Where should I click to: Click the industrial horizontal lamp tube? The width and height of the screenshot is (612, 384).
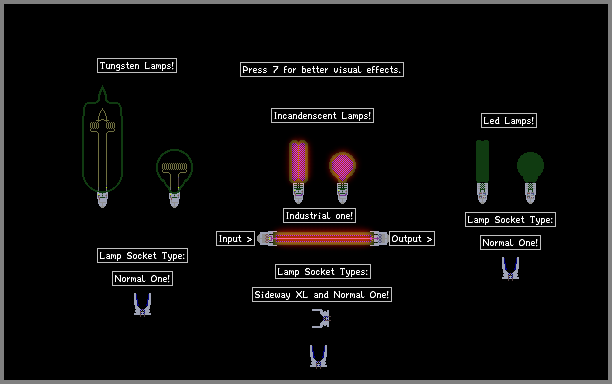click(x=322, y=238)
